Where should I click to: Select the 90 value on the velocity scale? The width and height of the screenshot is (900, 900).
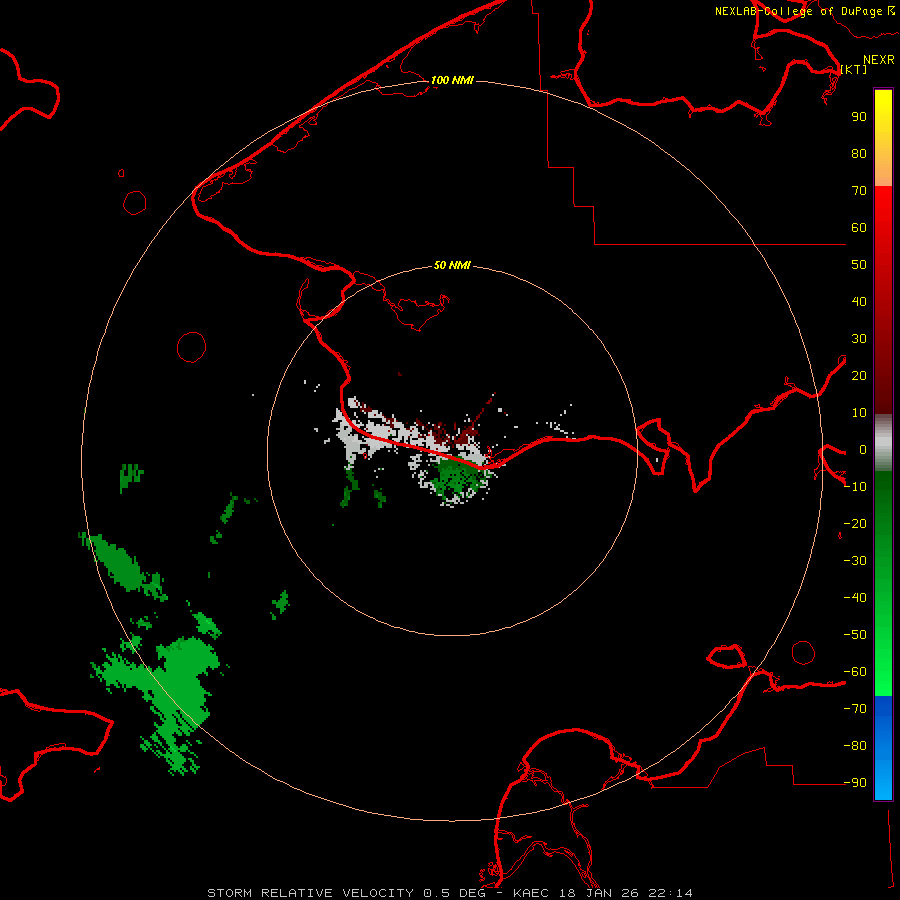[859, 117]
